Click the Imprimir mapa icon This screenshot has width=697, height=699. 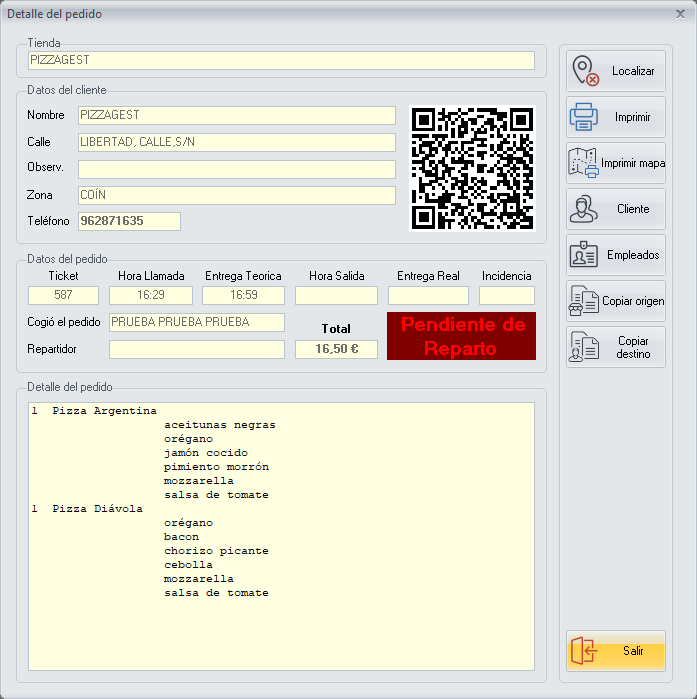coord(584,163)
